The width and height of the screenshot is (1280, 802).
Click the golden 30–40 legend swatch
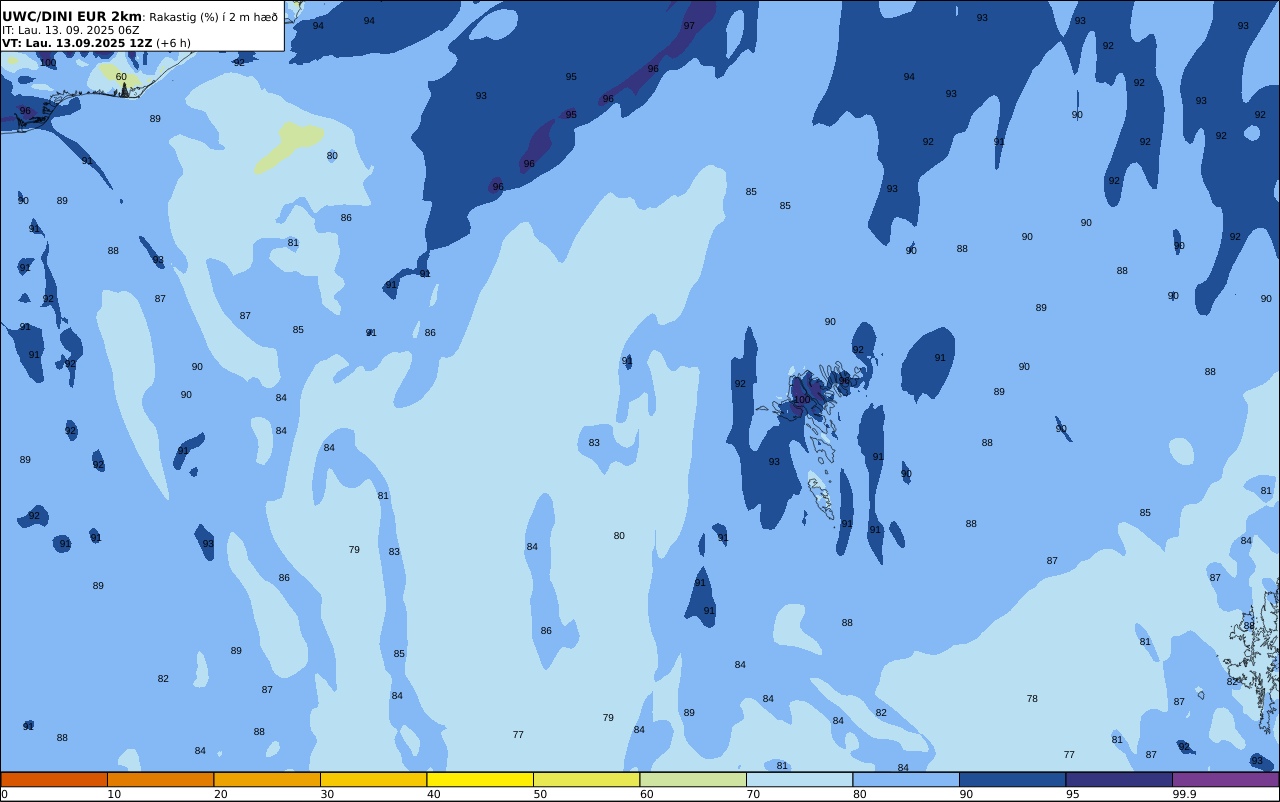pos(373,779)
